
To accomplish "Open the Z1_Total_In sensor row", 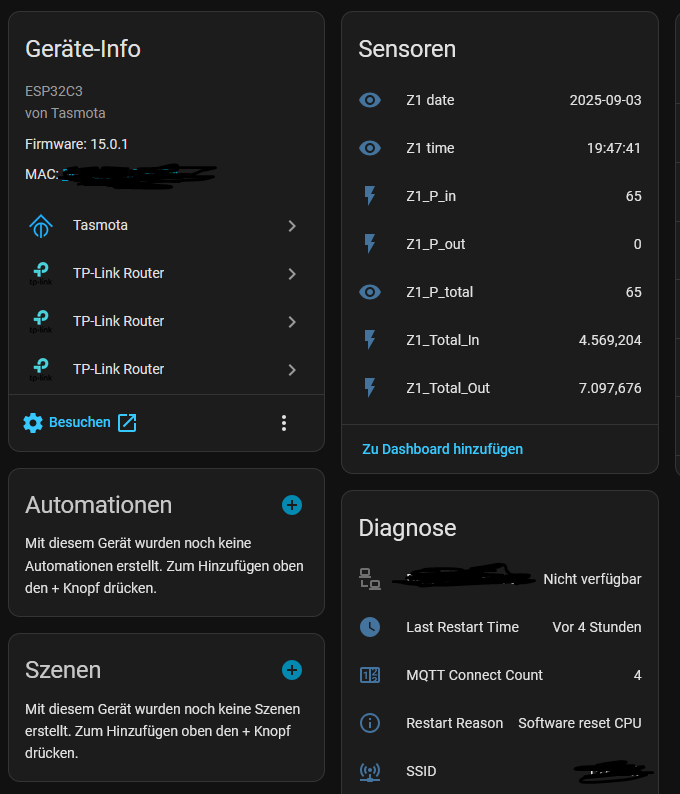I will click(x=442, y=340).
